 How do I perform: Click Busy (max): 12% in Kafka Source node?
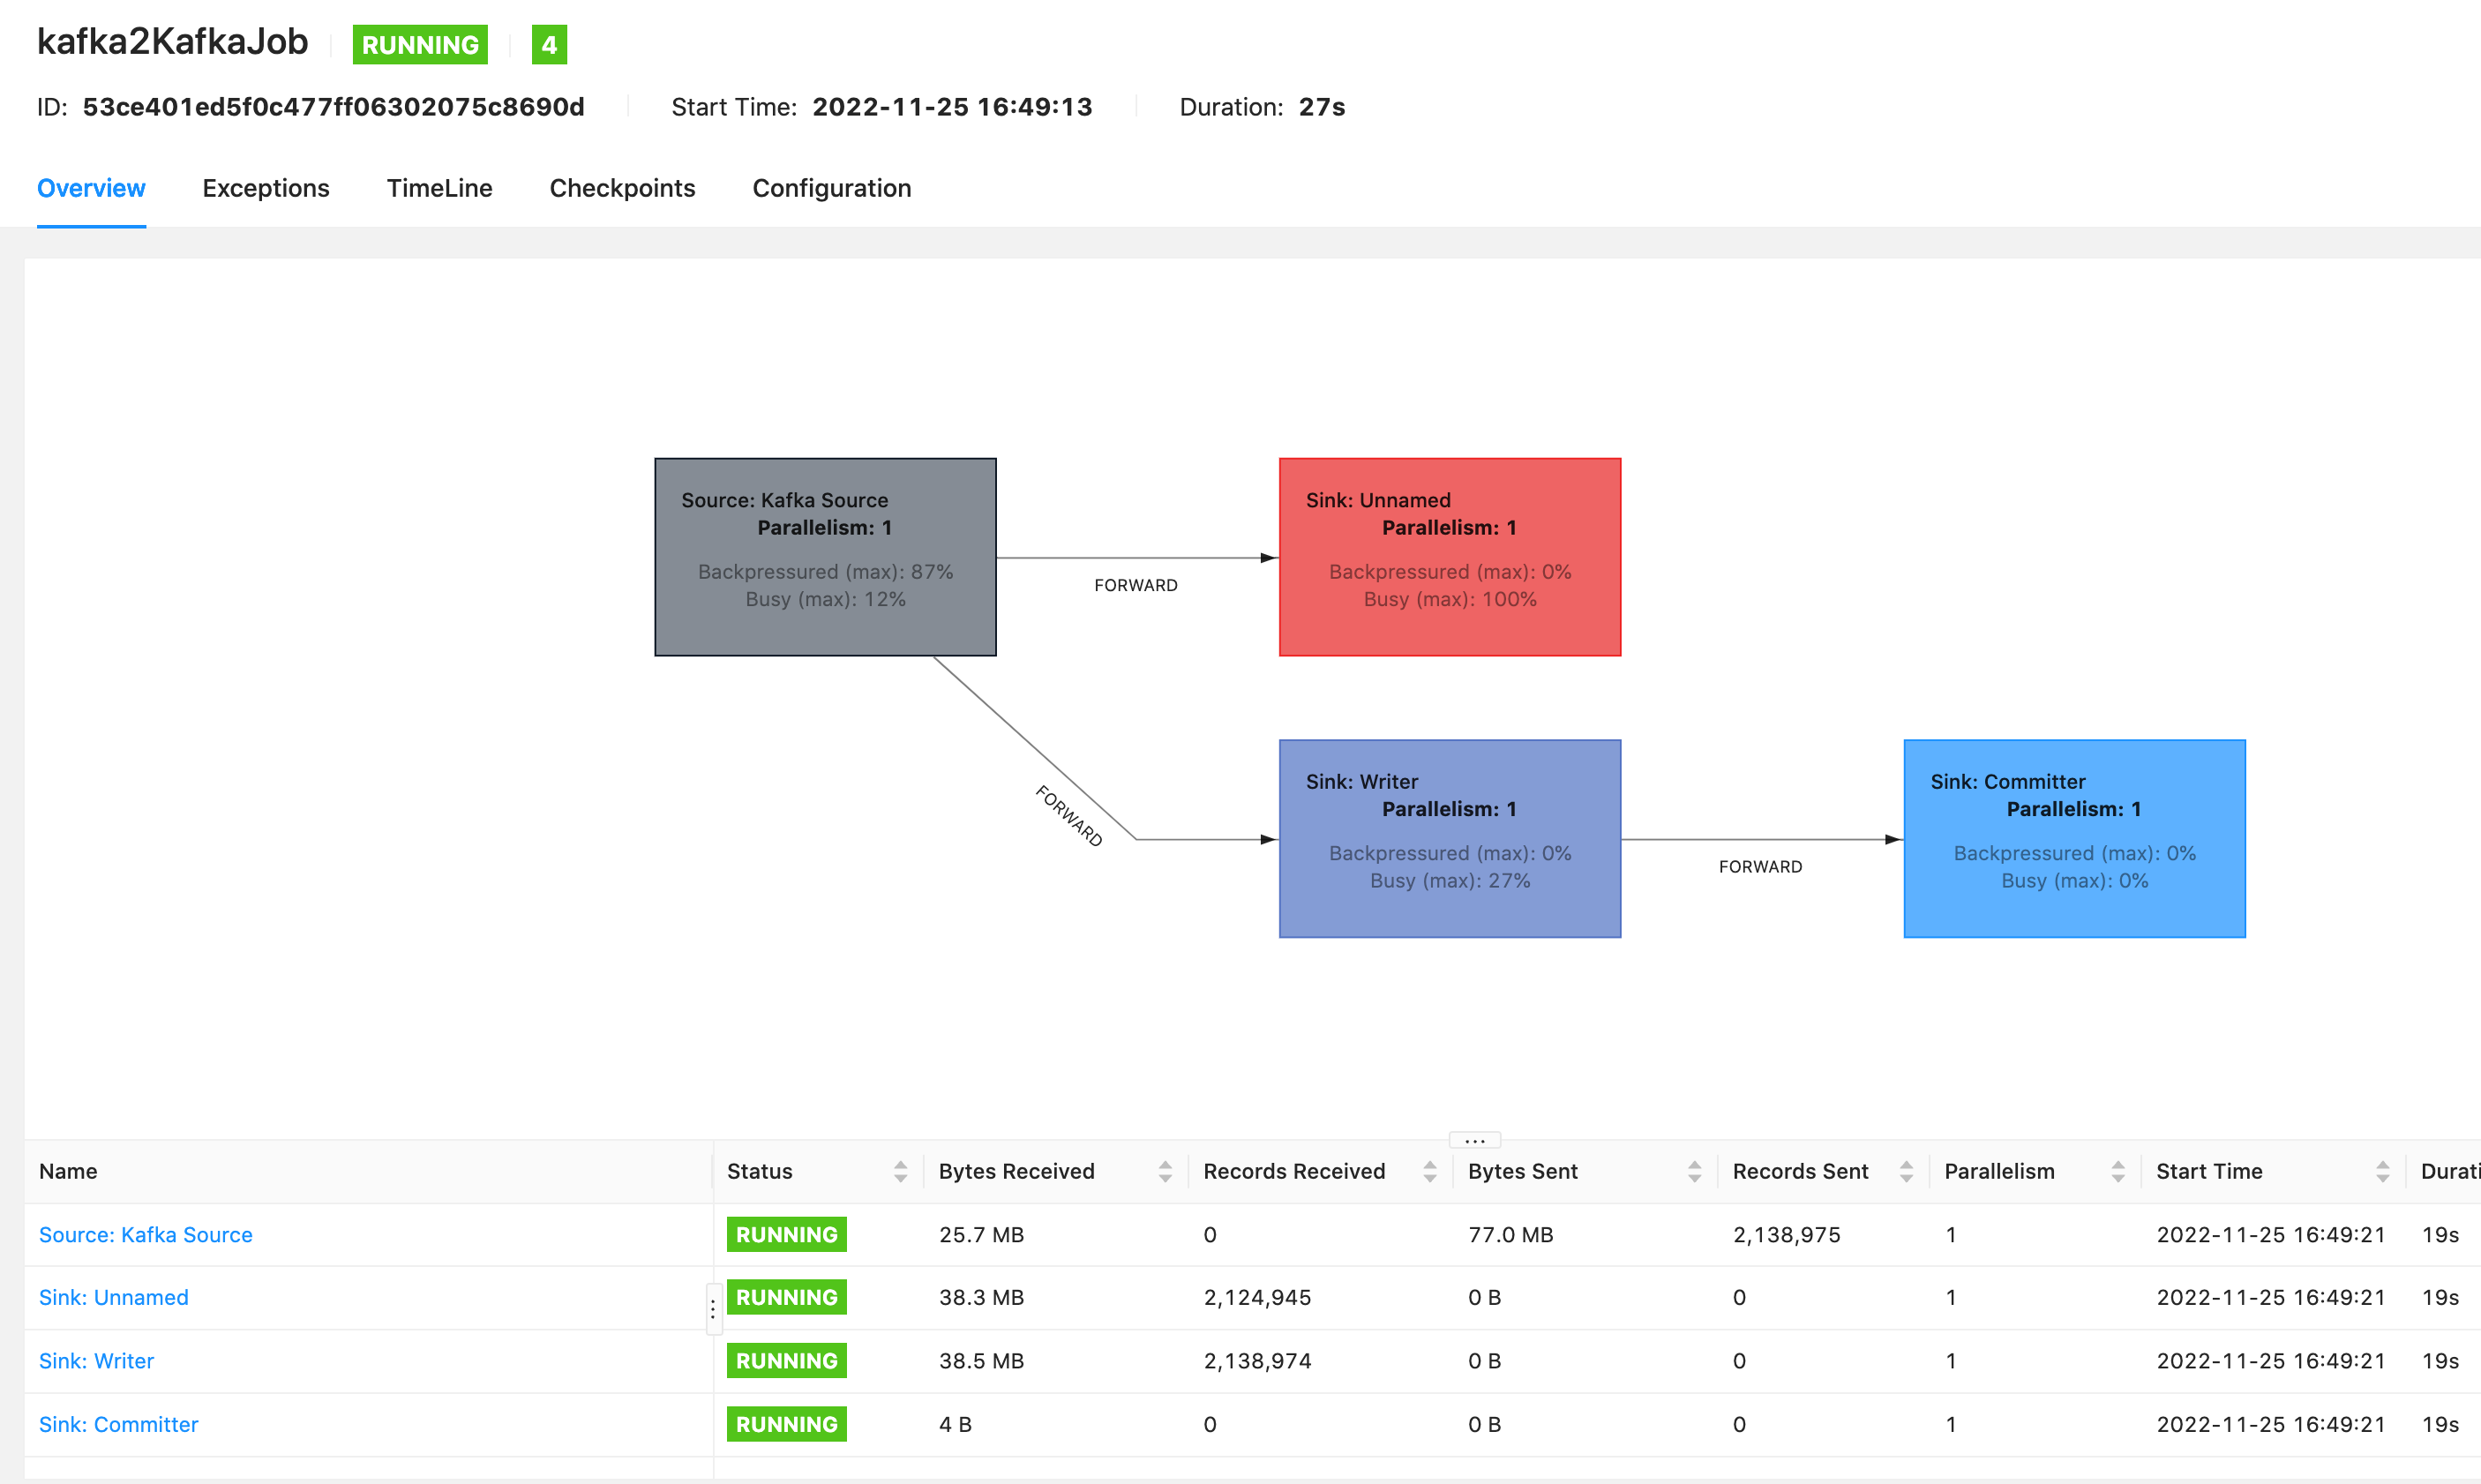825,599
